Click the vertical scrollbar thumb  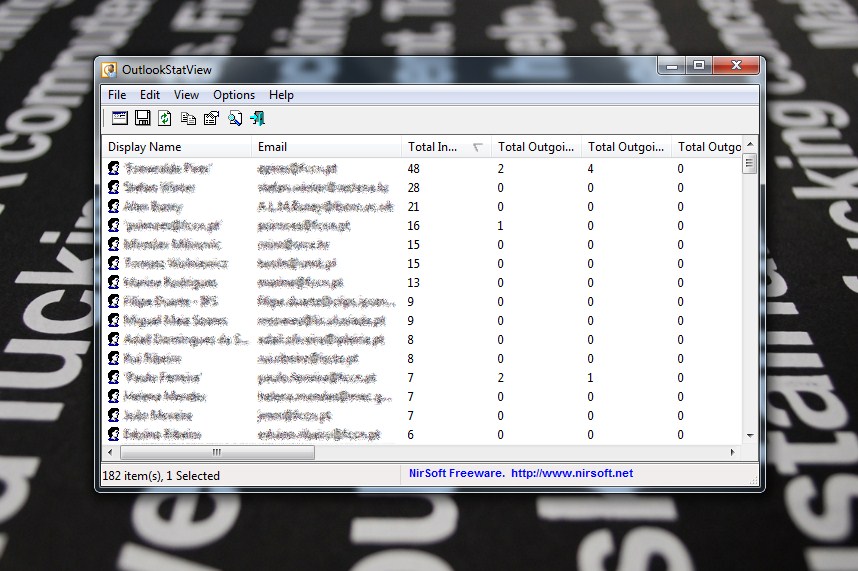pos(750,164)
